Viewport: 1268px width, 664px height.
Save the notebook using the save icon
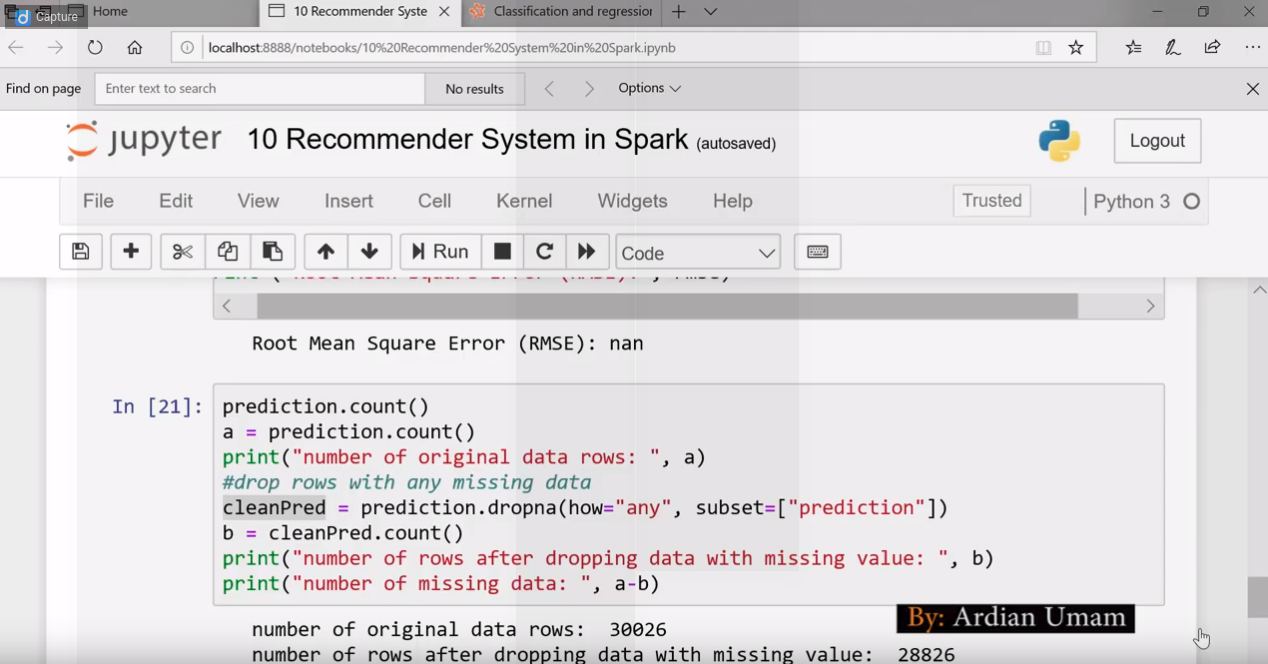(80, 251)
